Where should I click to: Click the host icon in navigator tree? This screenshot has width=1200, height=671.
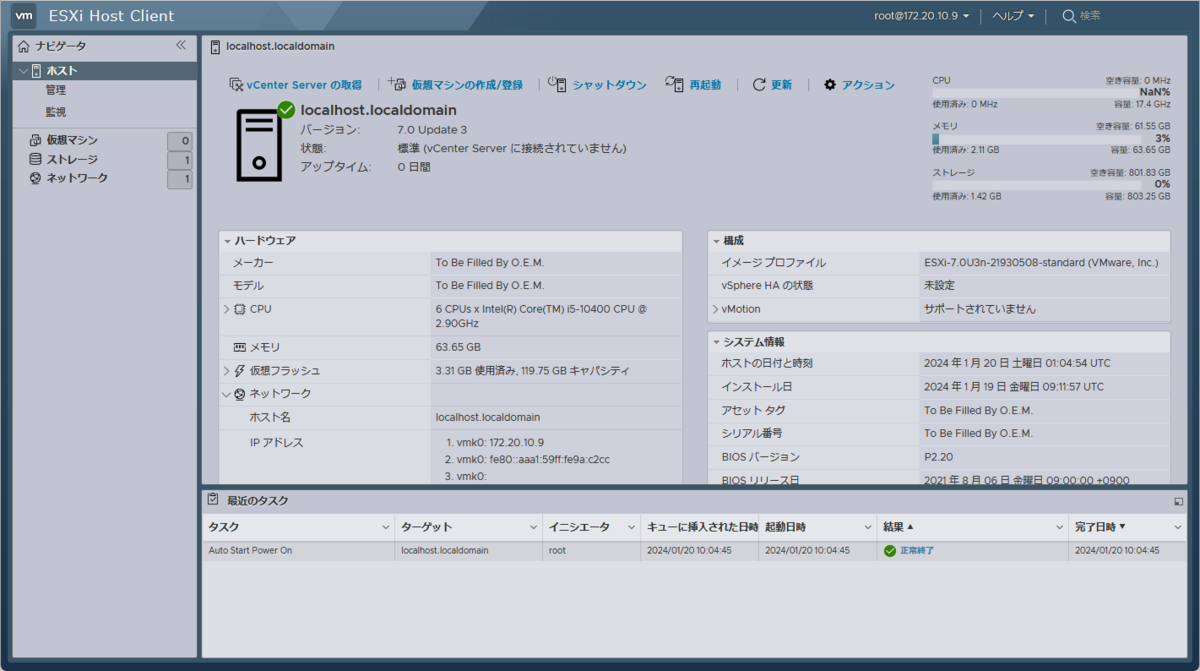coord(37,71)
